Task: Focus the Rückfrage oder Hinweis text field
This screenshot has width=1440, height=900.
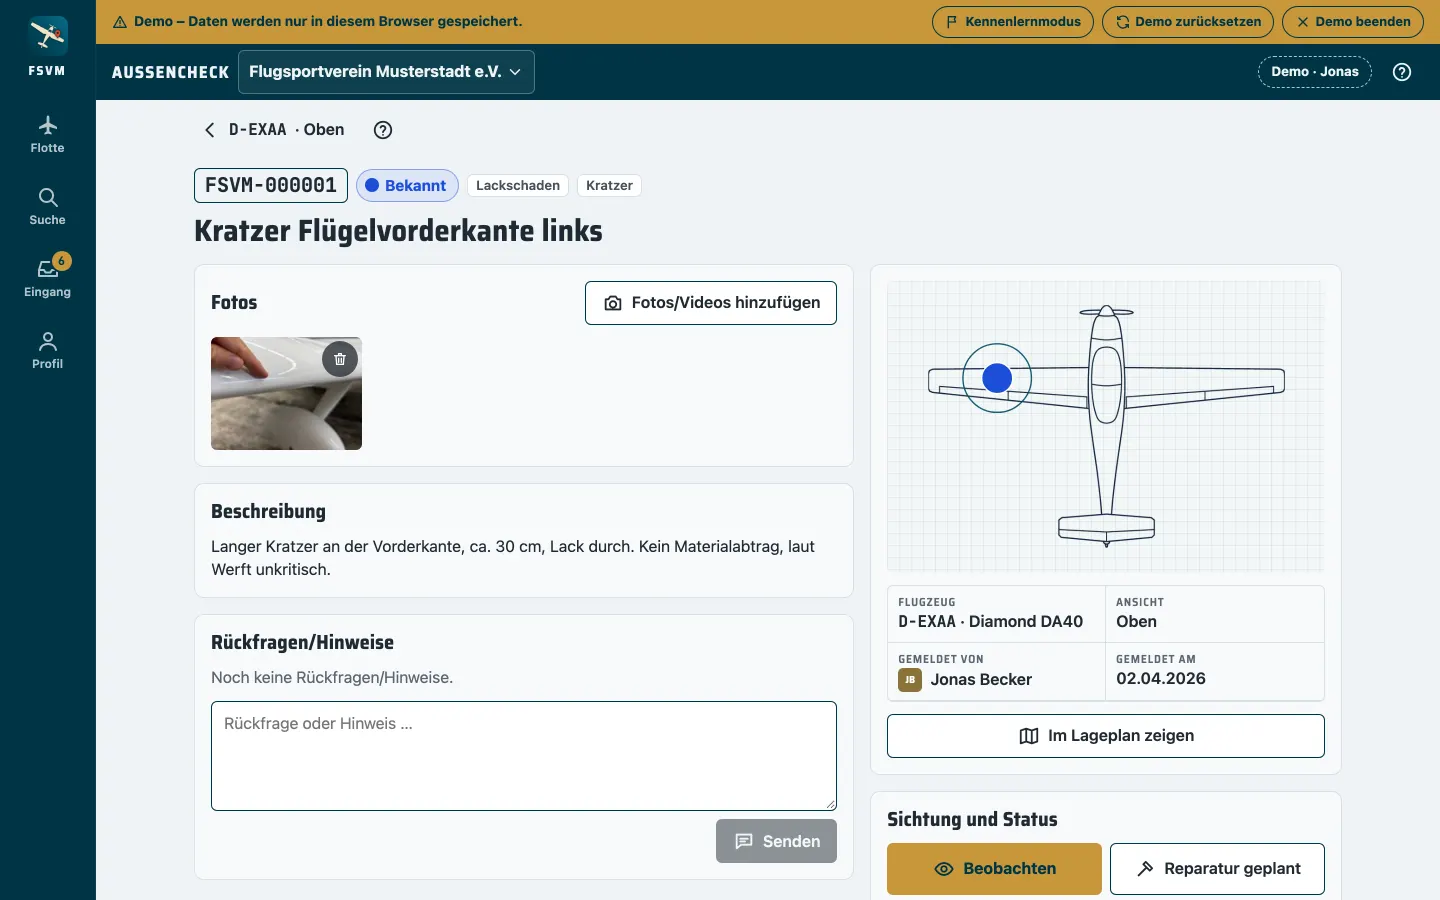Action: (524, 756)
